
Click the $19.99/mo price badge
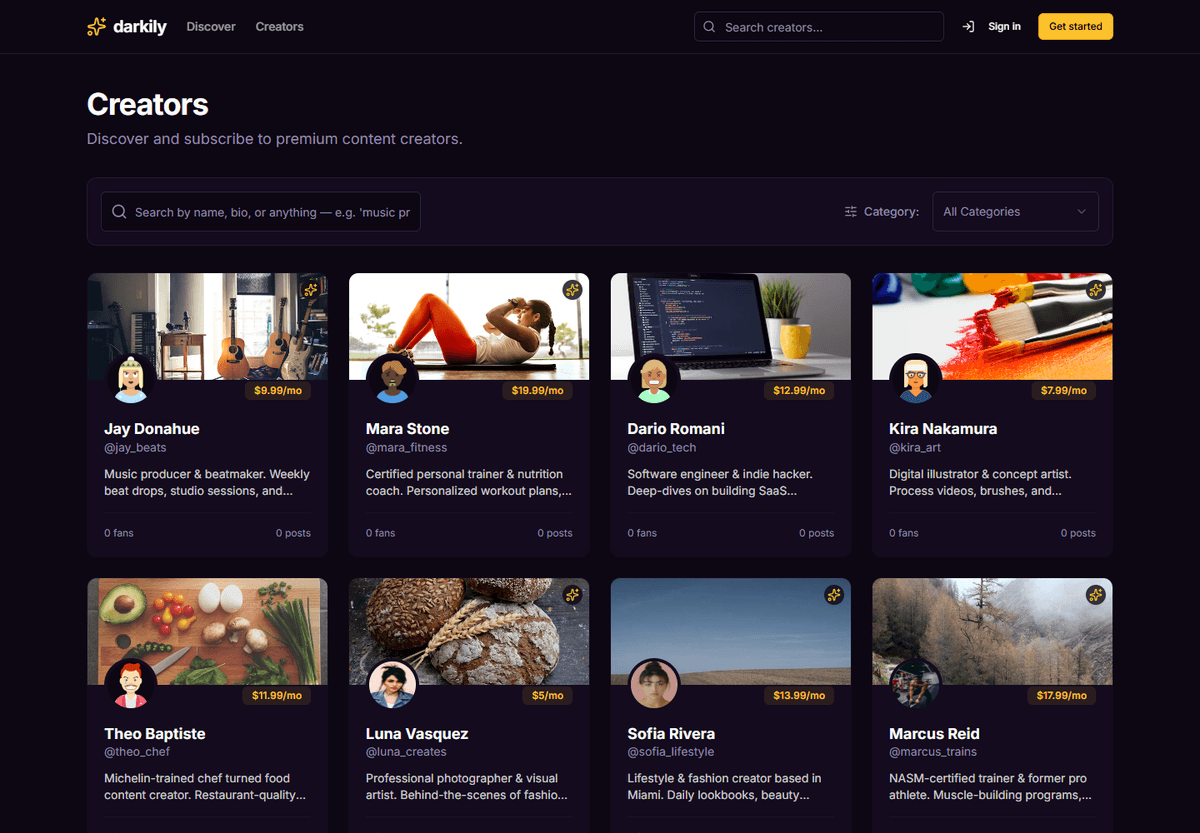point(537,391)
